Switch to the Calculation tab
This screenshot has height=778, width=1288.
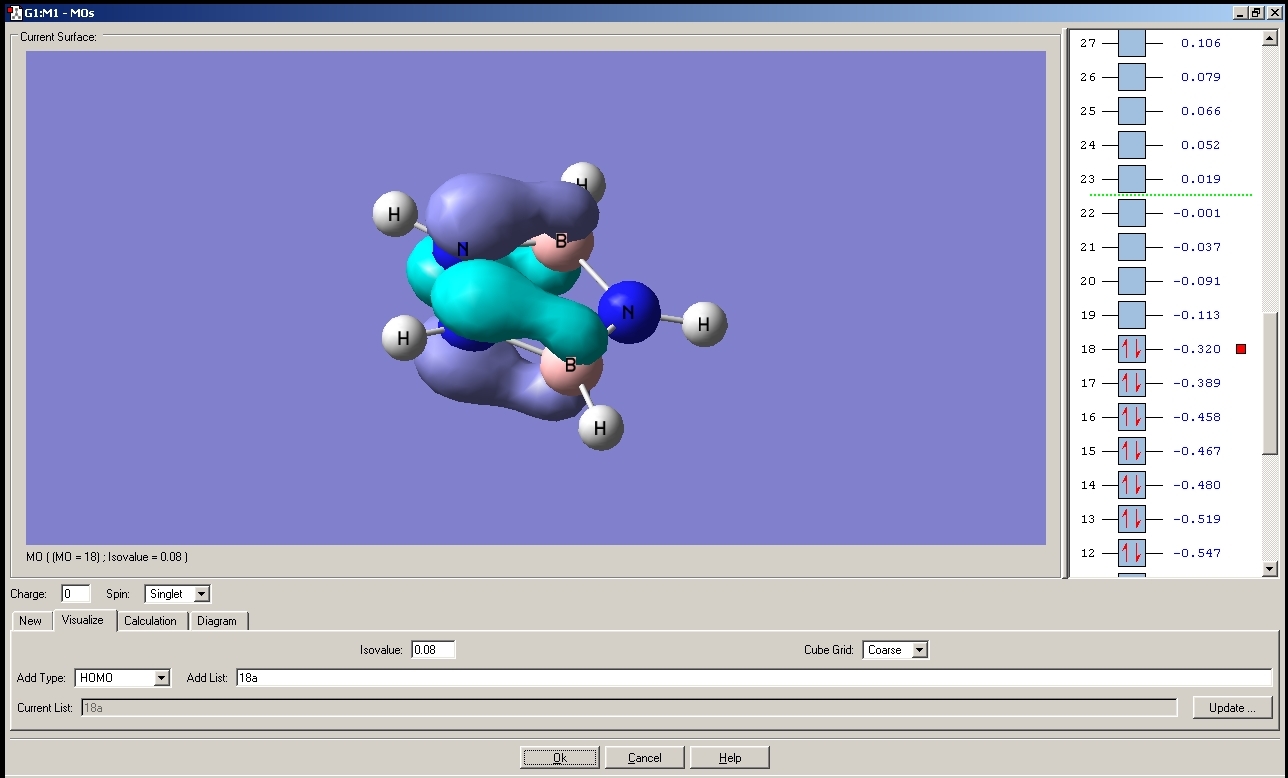click(150, 621)
